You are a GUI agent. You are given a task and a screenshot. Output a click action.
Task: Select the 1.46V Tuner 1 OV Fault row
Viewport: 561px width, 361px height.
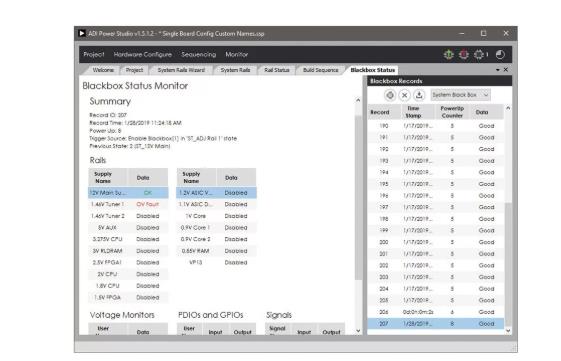tap(128, 204)
